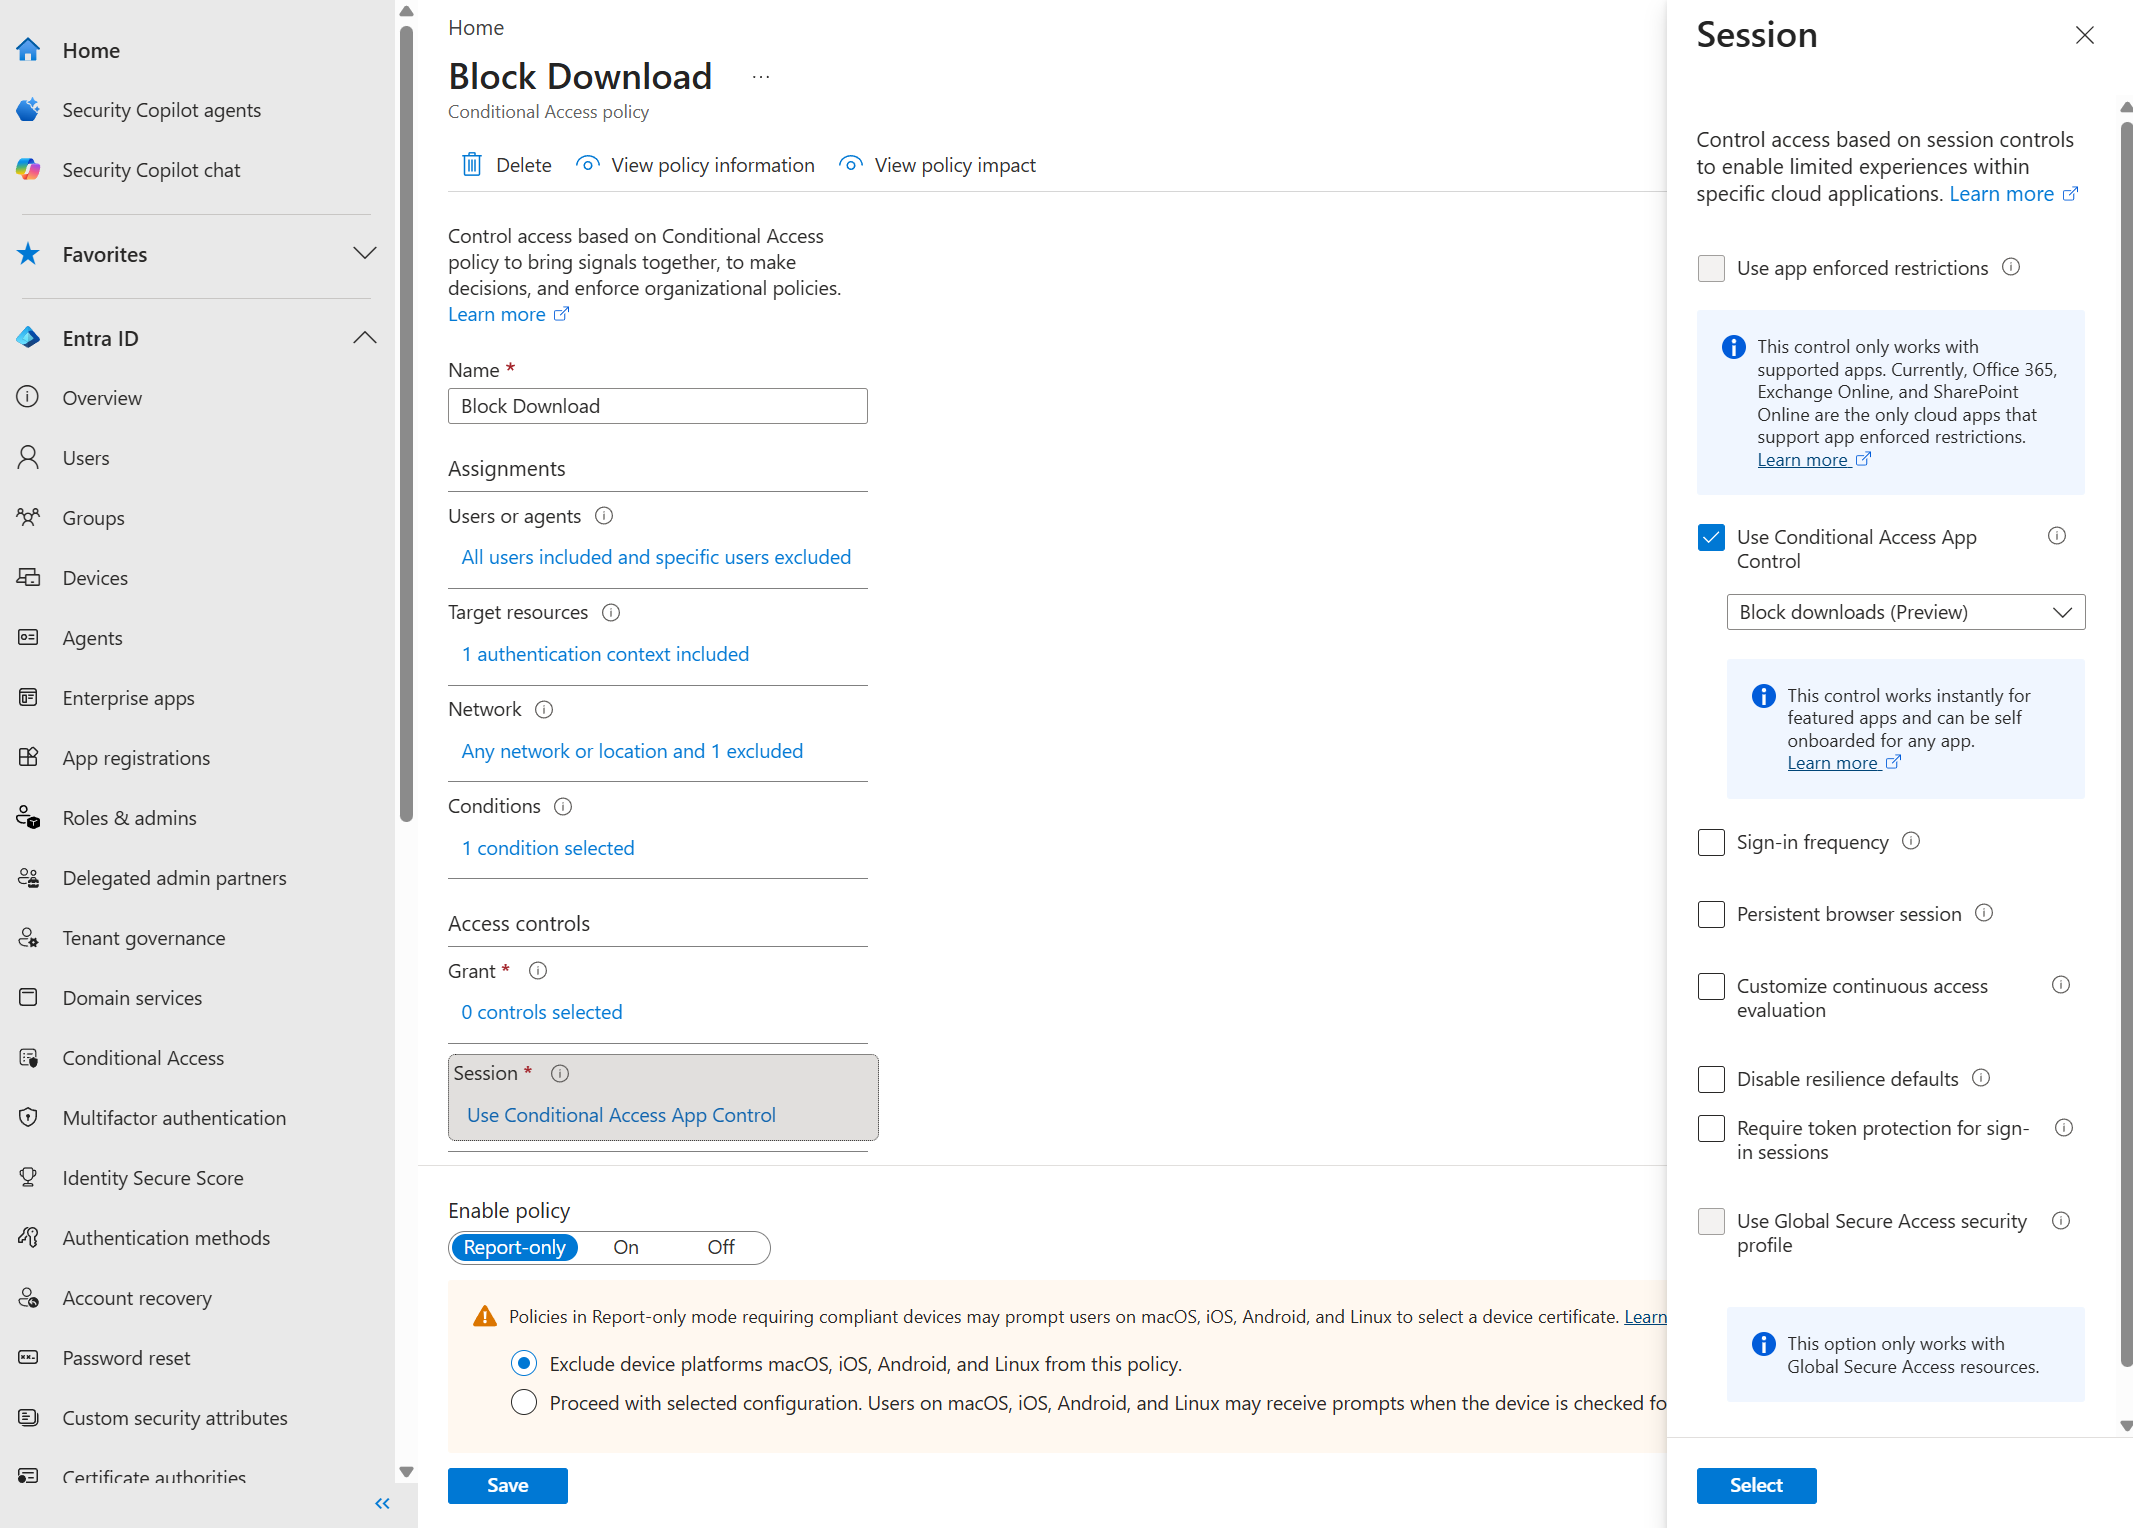Click info icon next to Conditions

[x=563, y=807]
